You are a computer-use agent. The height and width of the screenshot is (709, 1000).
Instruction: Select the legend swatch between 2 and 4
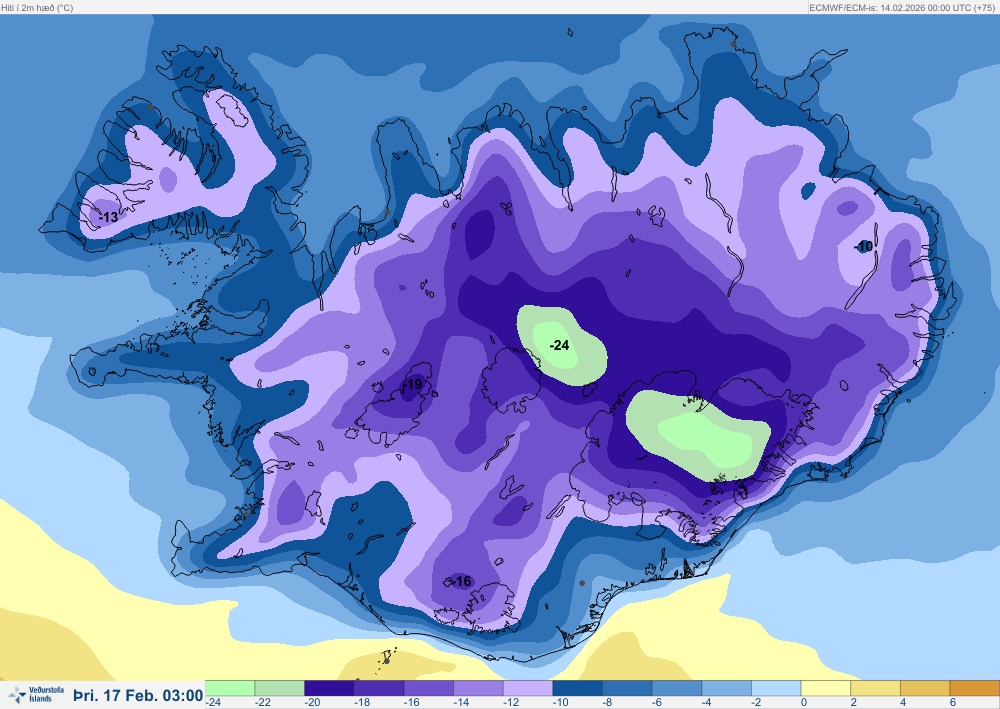(x=876, y=688)
